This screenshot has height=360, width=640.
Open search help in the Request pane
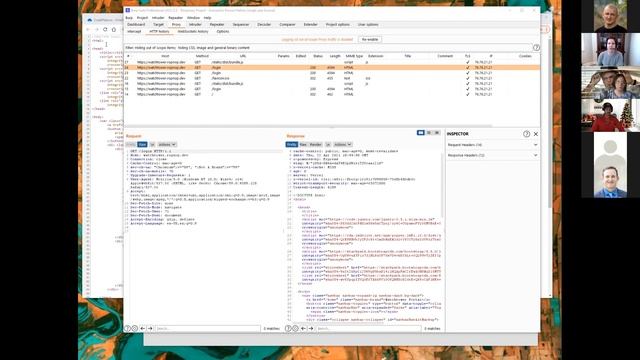coord(127,328)
